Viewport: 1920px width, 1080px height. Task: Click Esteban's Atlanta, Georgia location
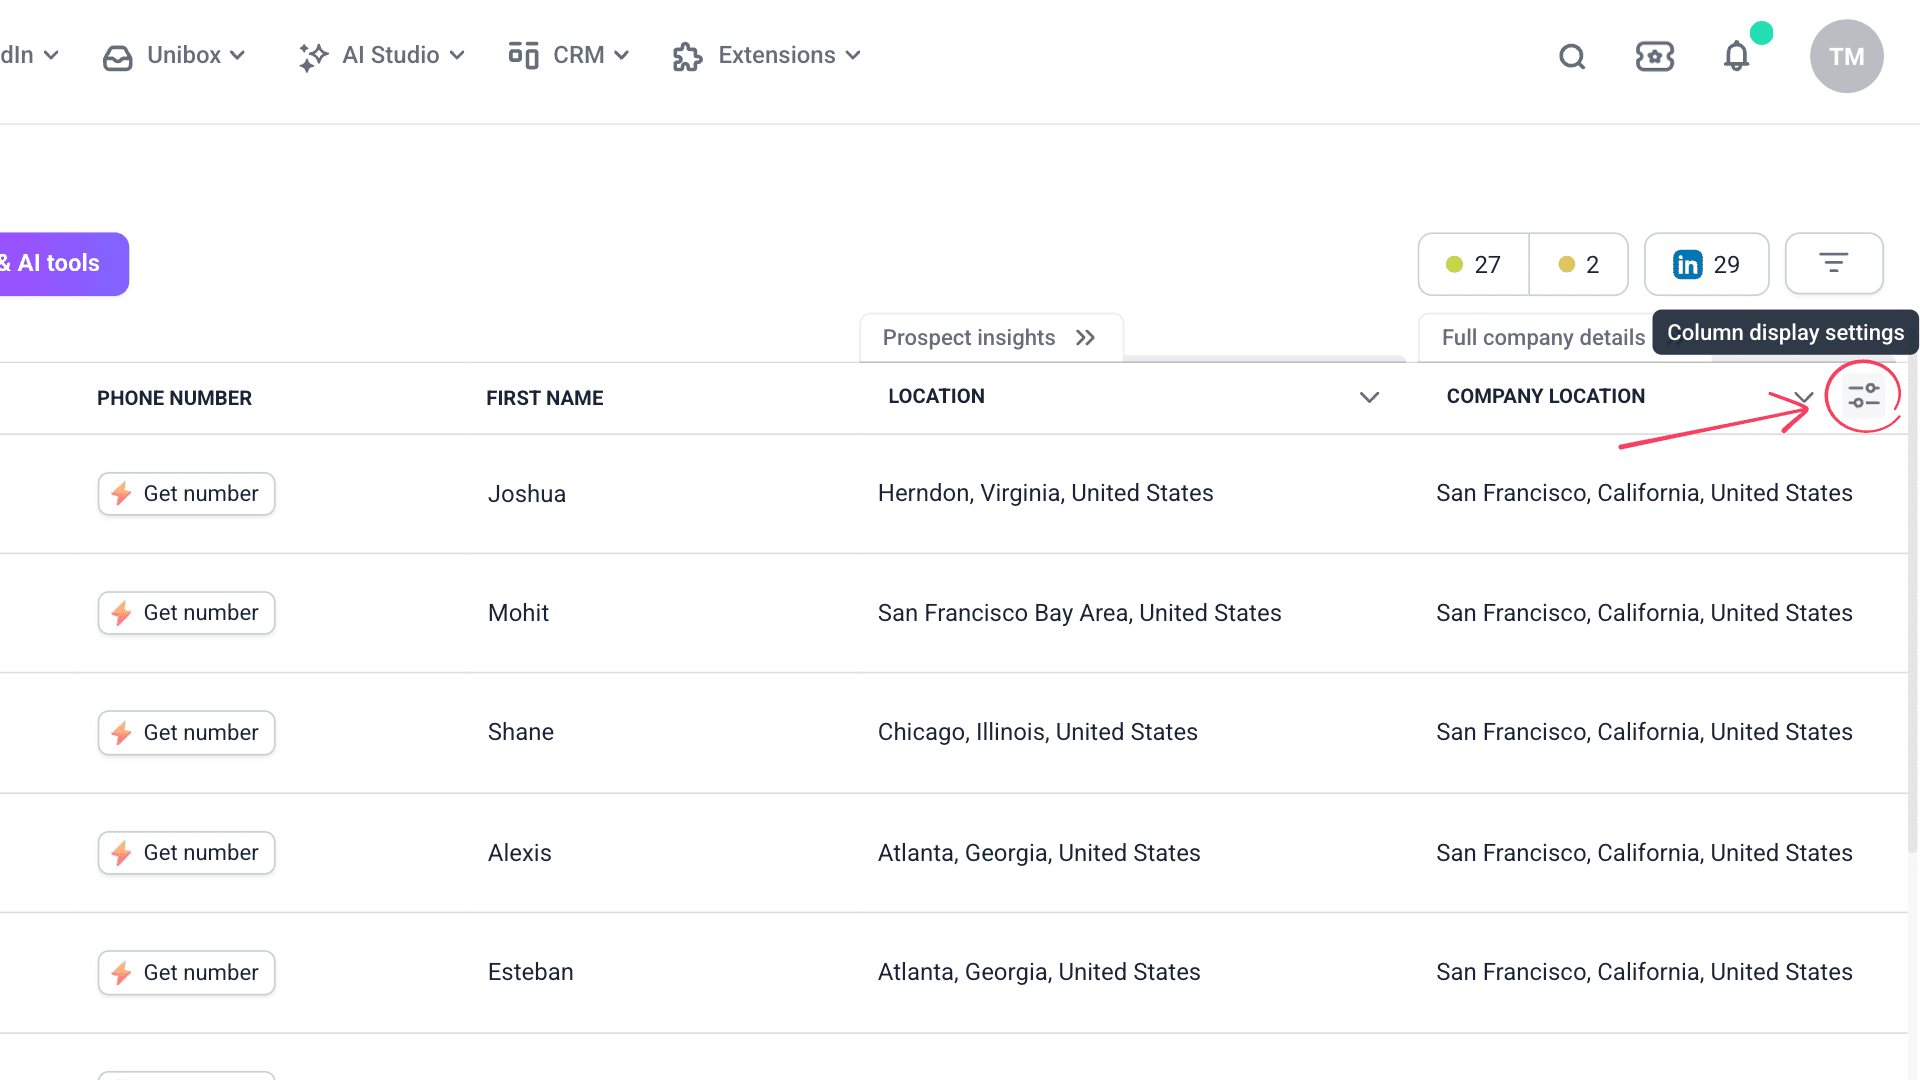coord(1039,972)
